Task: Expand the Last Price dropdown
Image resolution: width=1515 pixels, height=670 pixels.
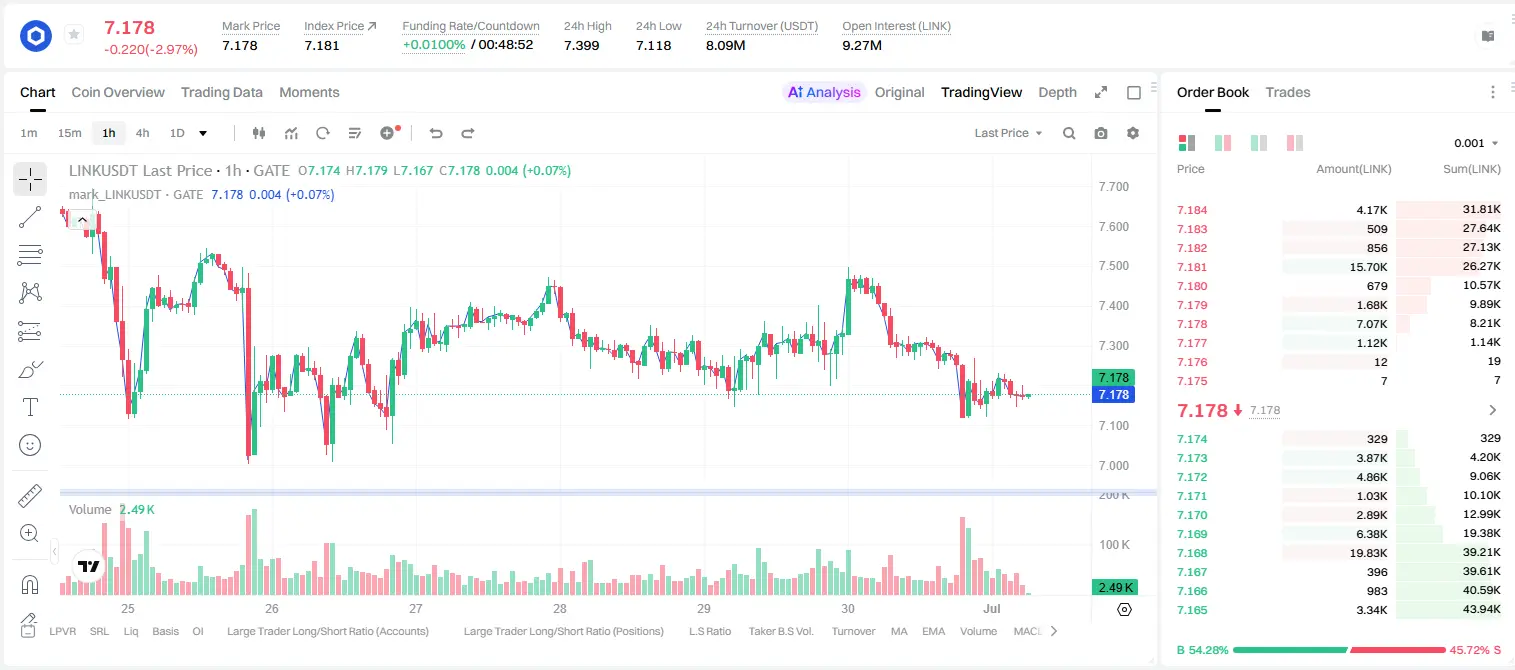Action: coord(1009,133)
